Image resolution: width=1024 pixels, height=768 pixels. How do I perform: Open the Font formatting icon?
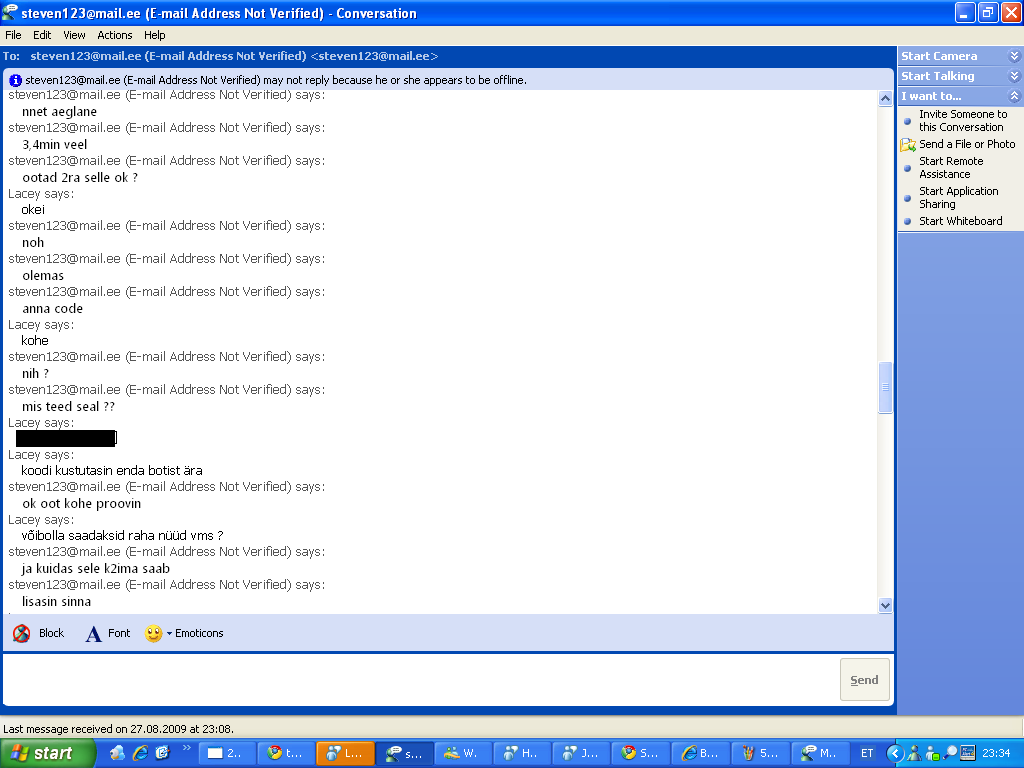(x=93, y=633)
